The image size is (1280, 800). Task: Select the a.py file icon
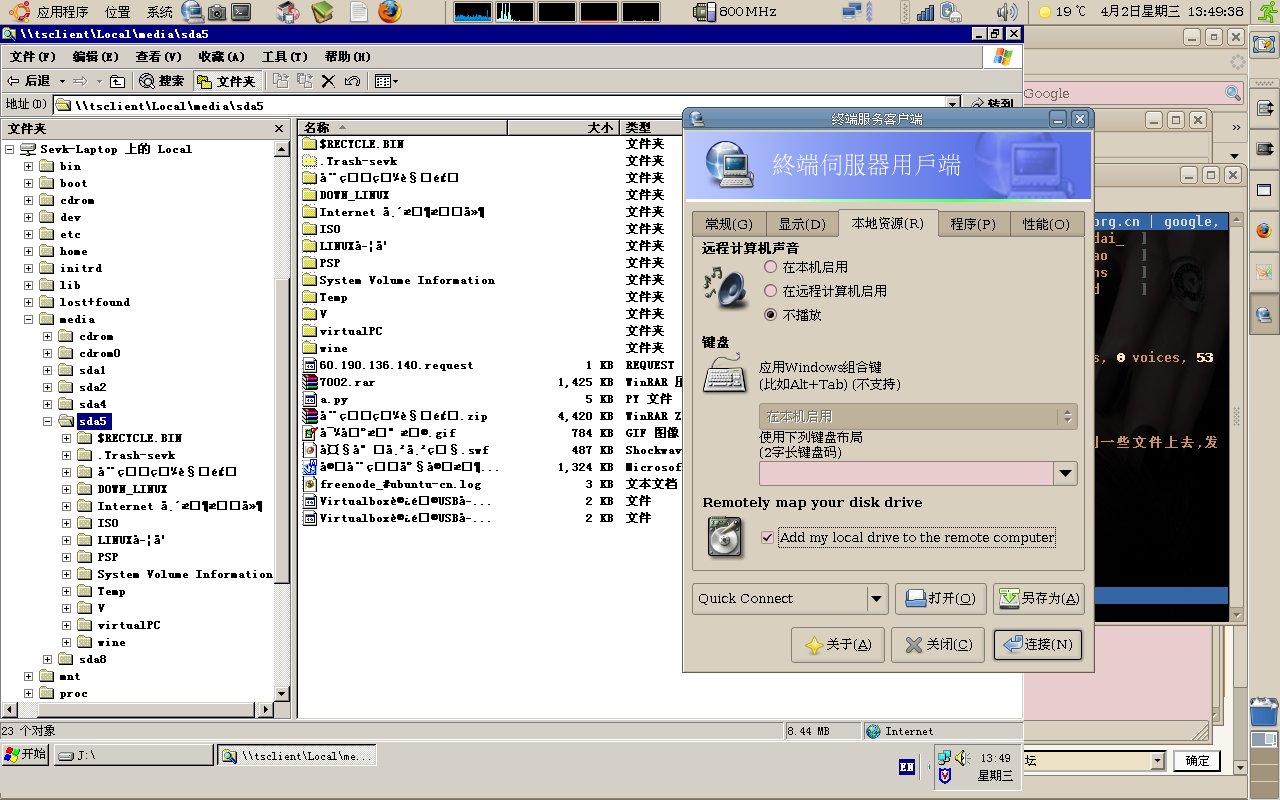point(309,399)
